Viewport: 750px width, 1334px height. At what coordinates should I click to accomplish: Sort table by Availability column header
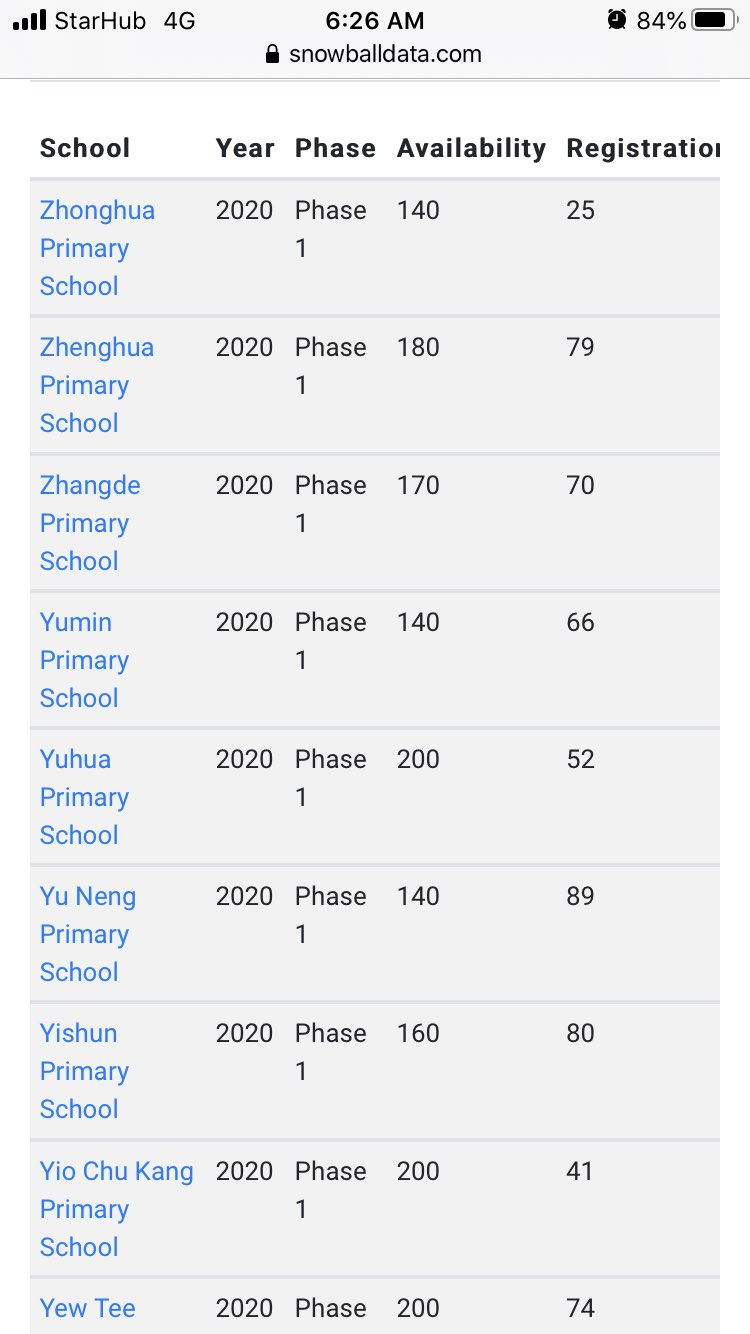click(471, 148)
